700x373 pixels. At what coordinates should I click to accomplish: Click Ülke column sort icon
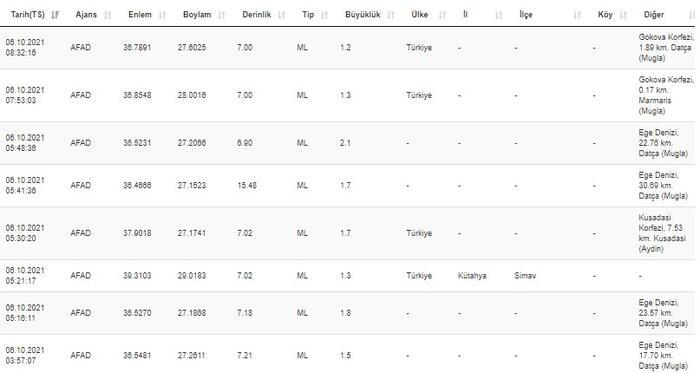(x=442, y=15)
